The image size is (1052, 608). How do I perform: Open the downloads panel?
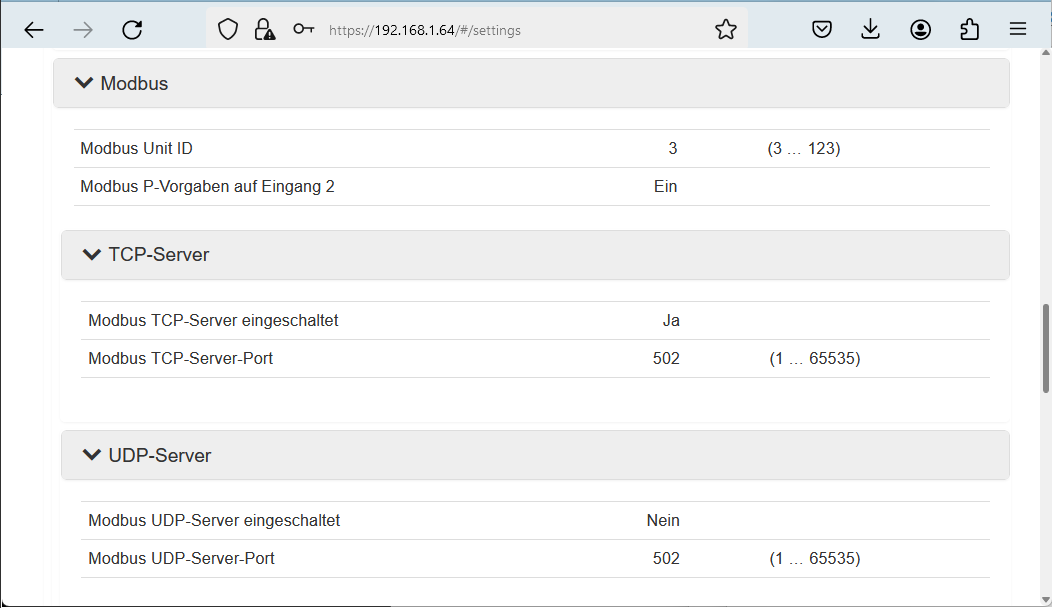[x=871, y=30]
